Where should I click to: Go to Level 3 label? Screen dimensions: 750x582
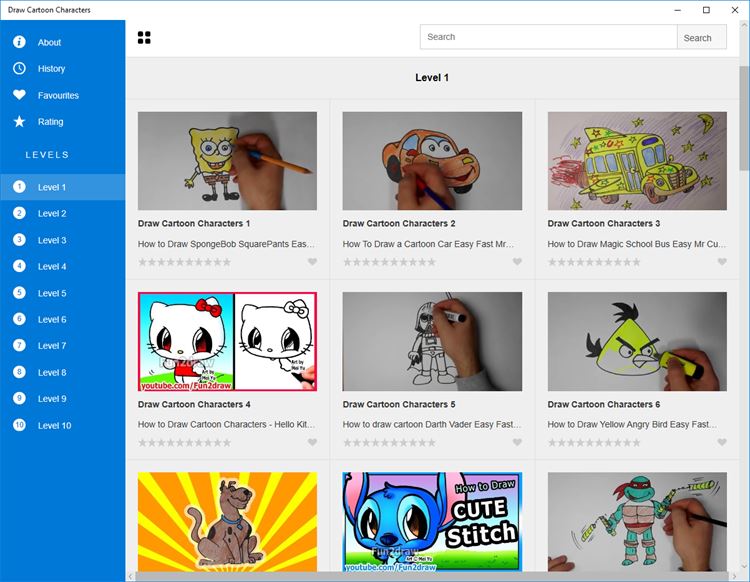tap(52, 240)
